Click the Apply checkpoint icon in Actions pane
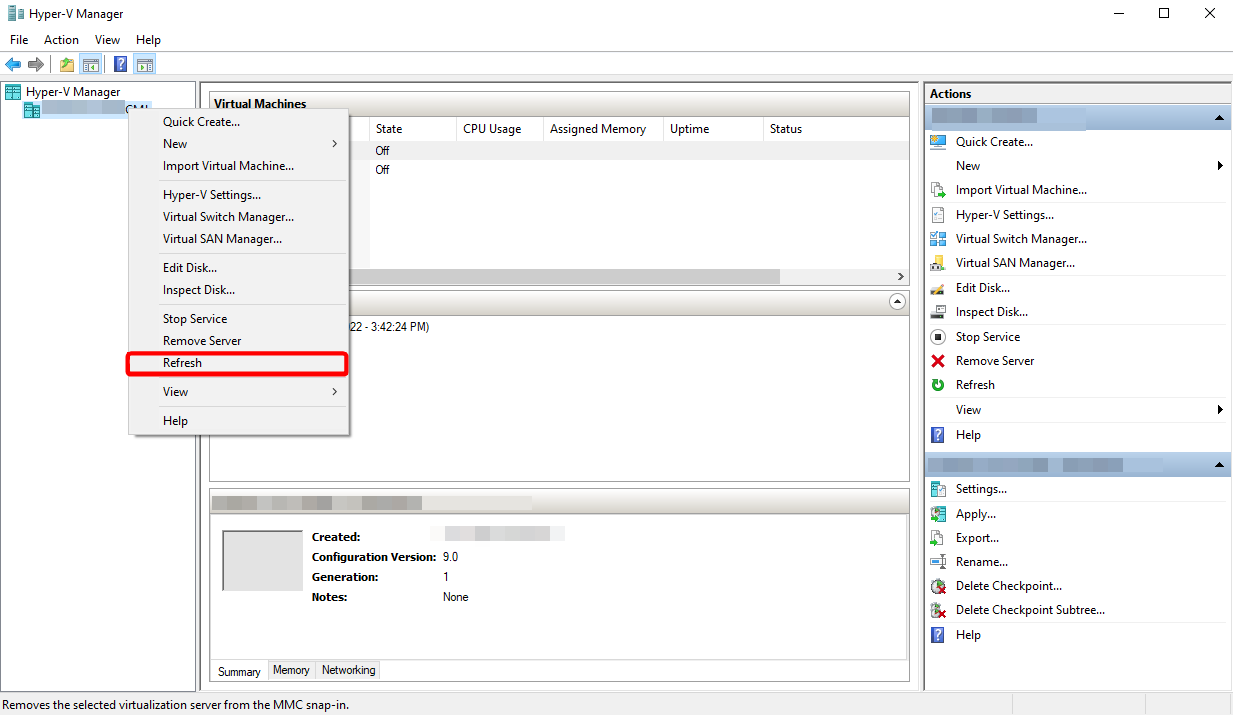Screen dimensions: 1233x715 point(938,514)
